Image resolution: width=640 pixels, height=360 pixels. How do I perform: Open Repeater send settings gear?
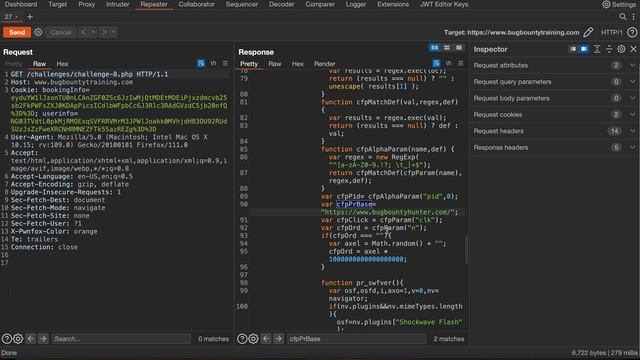[x=38, y=32]
